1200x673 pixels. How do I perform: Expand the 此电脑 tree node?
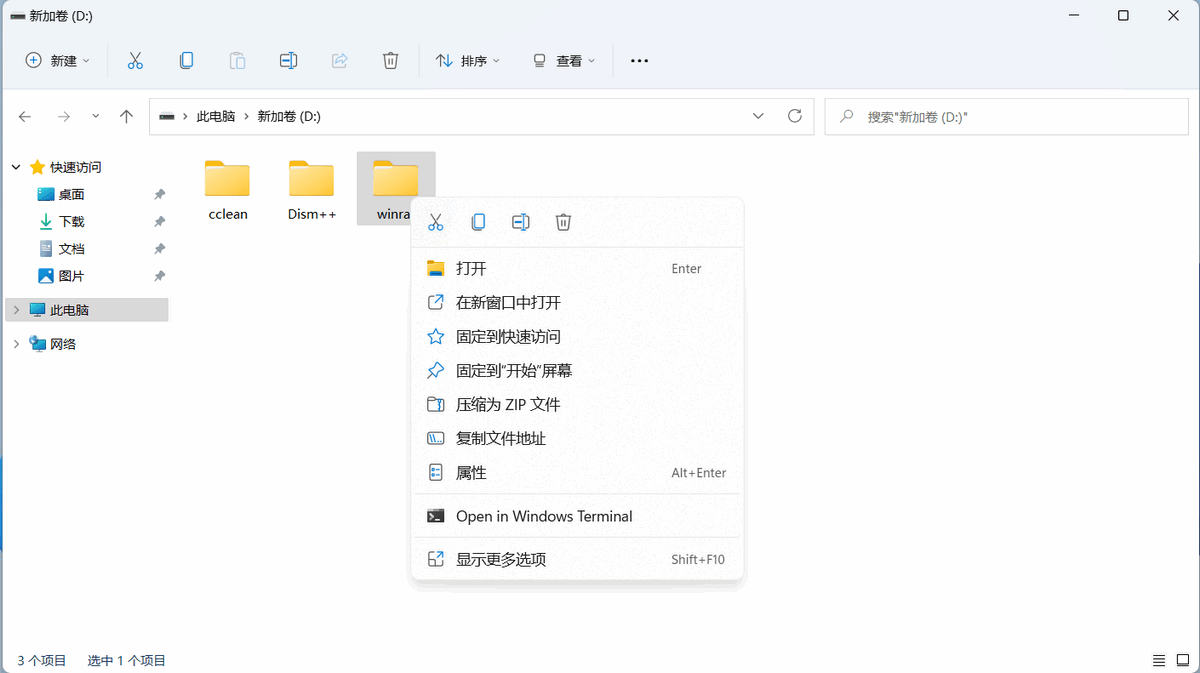(x=17, y=310)
